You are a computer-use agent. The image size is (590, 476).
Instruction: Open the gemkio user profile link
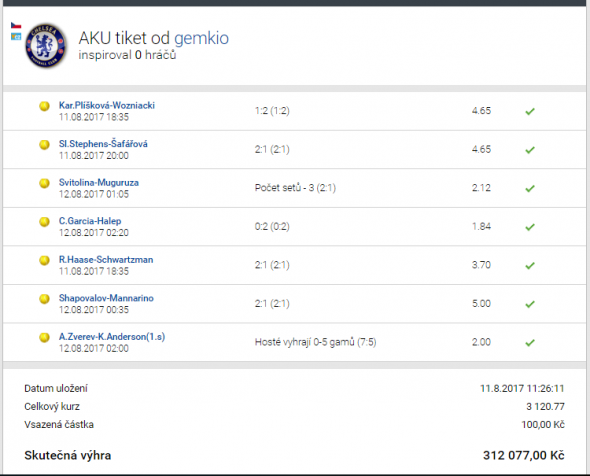[x=201, y=38]
